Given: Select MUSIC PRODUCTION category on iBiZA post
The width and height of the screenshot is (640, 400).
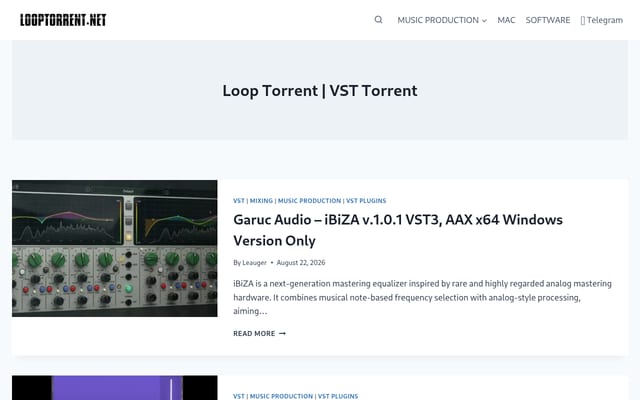Looking at the screenshot, I should tap(309, 201).
